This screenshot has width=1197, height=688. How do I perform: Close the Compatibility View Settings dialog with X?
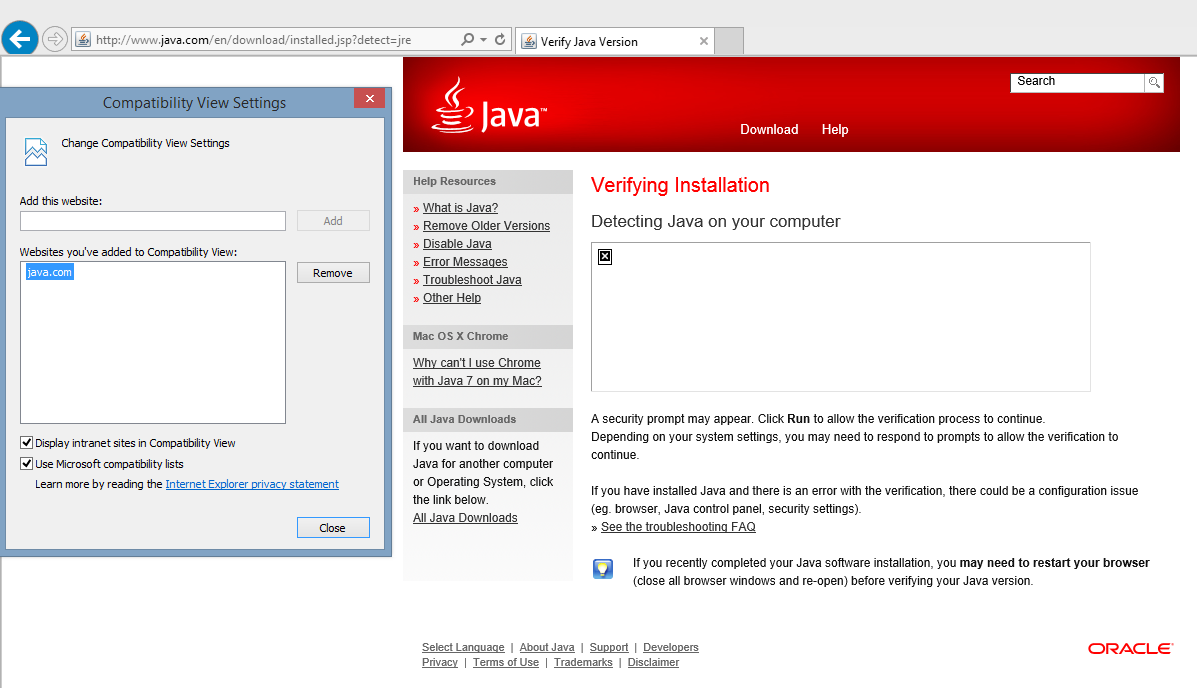[369, 98]
